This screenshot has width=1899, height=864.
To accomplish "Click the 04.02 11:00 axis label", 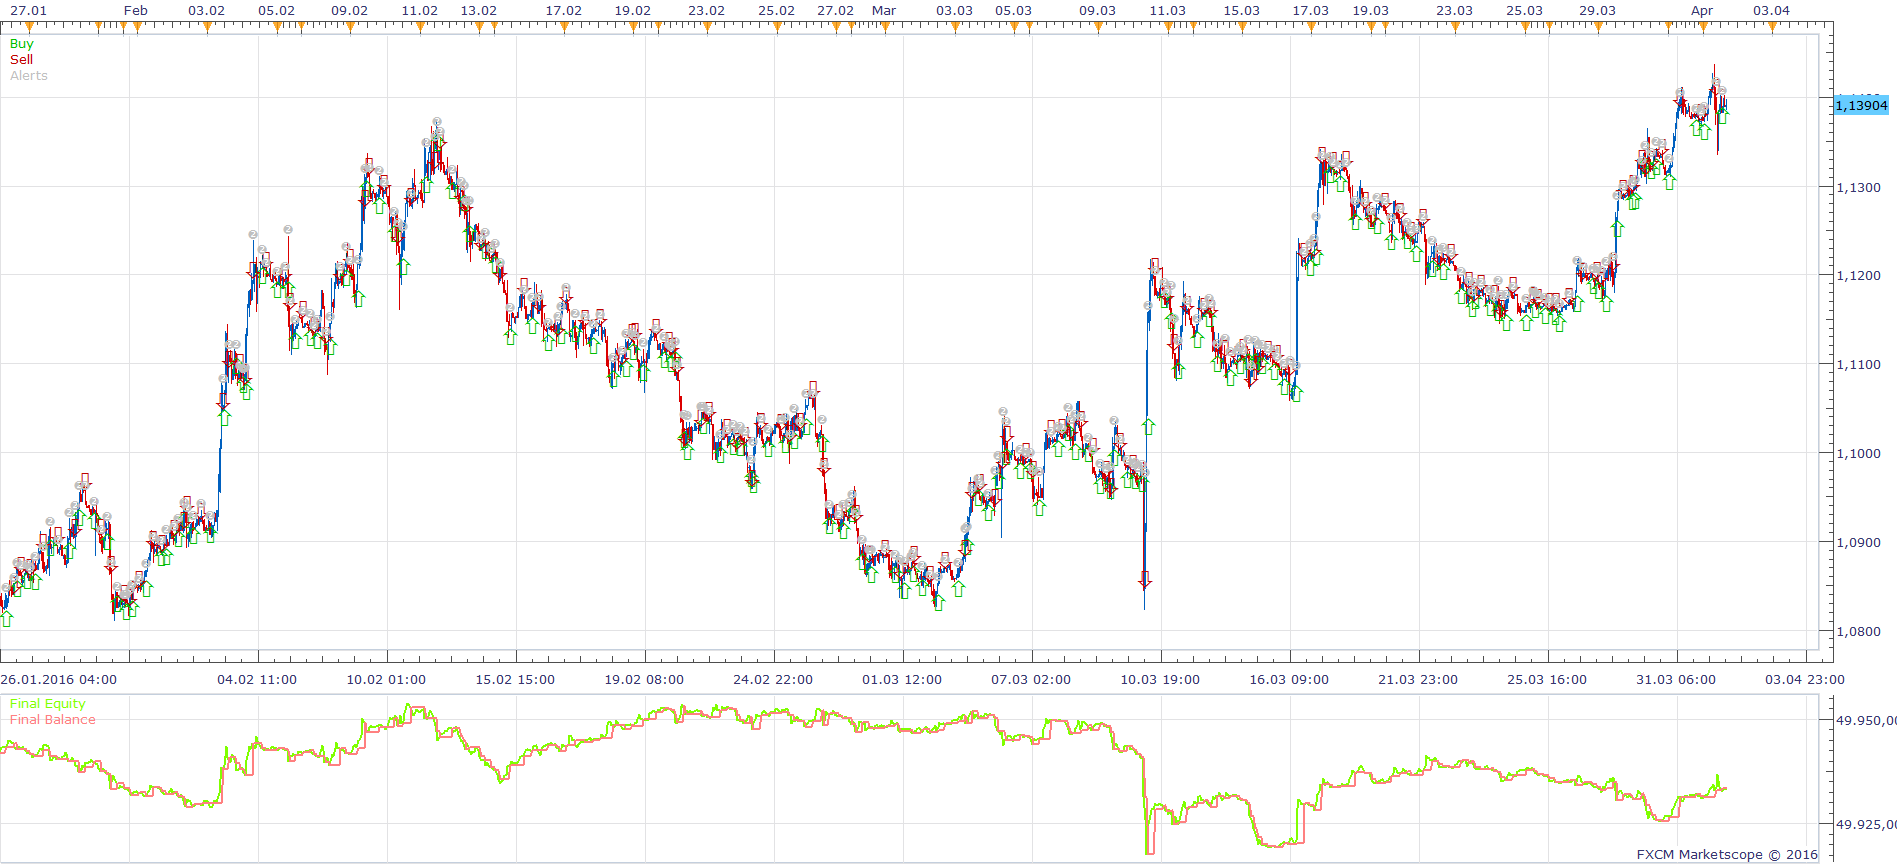I will 257,680.
